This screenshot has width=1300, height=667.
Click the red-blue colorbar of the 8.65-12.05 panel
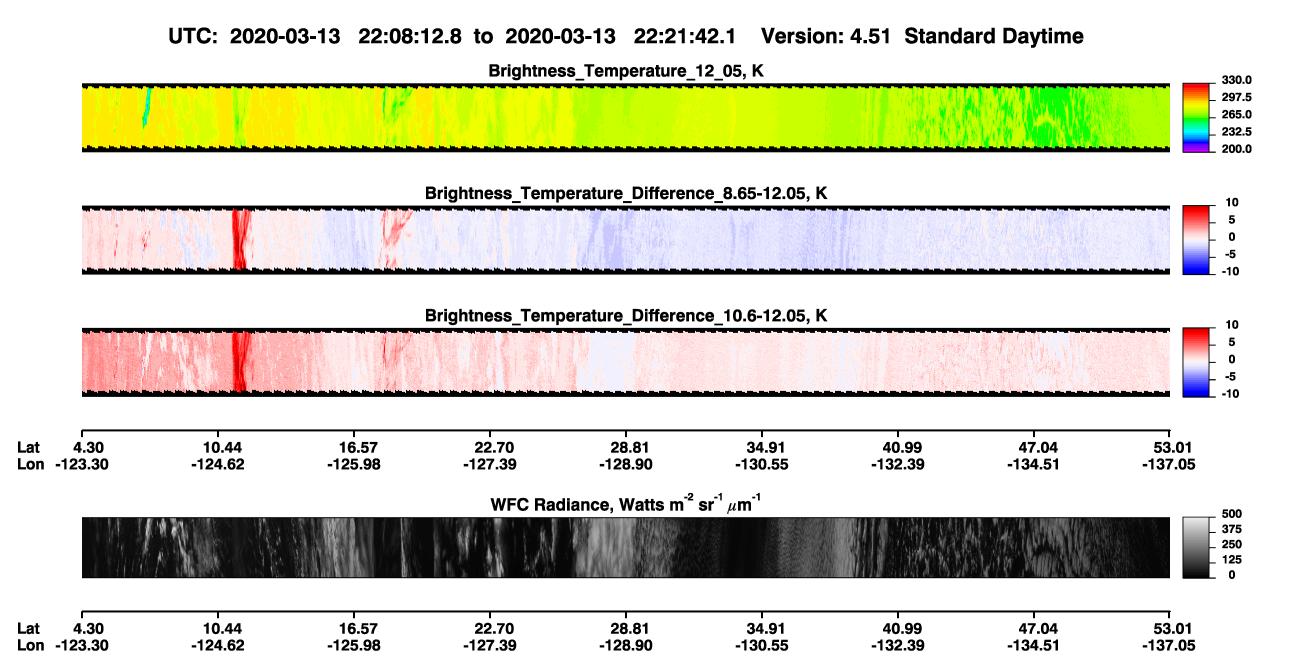click(x=1198, y=239)
